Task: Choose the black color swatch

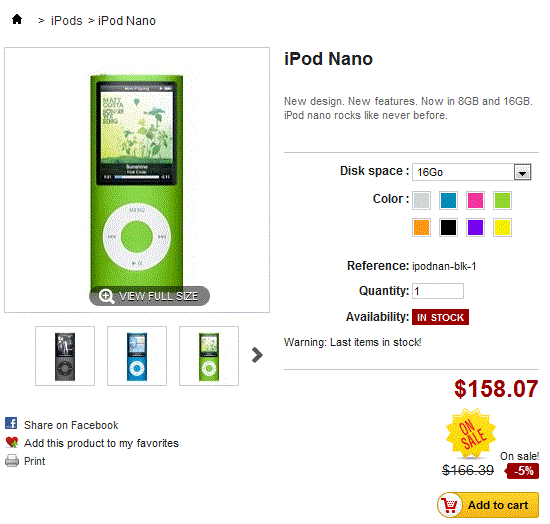Action: [448, 227]
